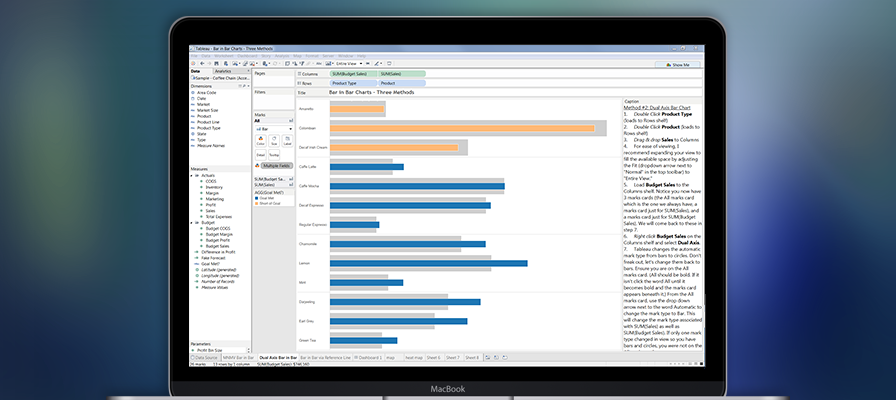The height and width of the screenshot is (400, 896).
Task: Click the orange Colombian sales bar
Action: click(x=462, y=128)
